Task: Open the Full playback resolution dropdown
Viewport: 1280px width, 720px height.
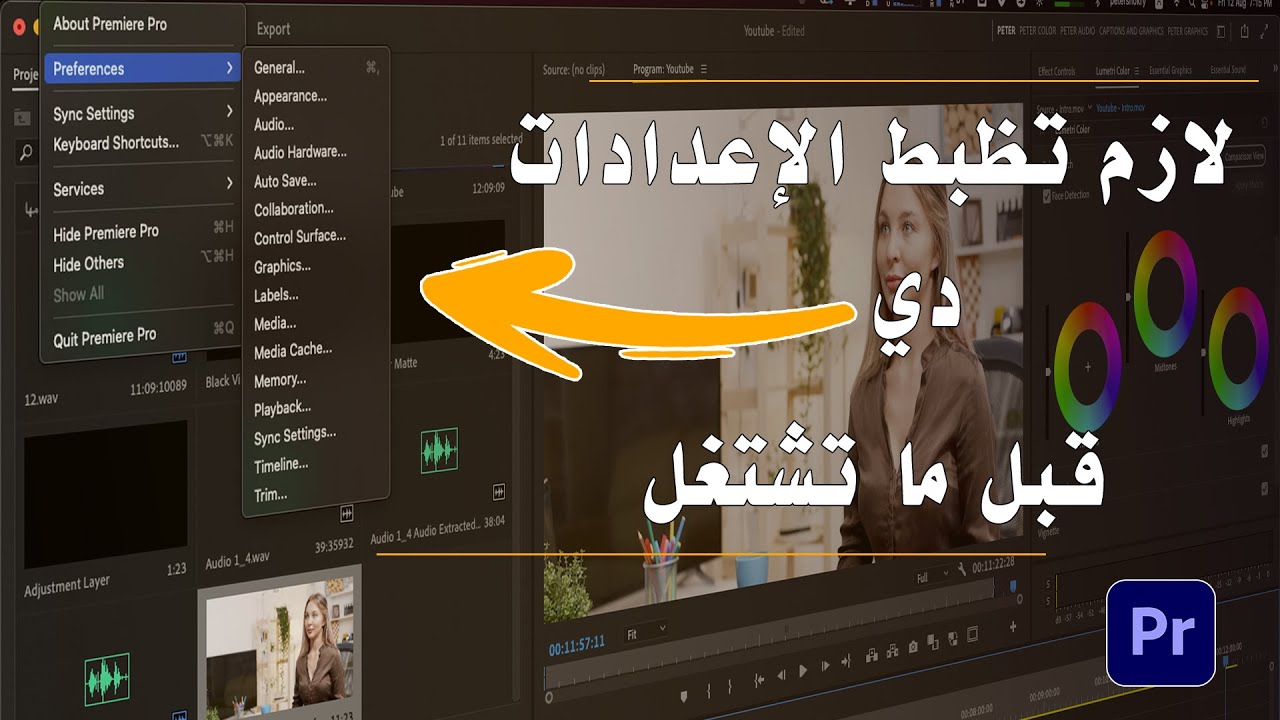Action: [932, 577]
